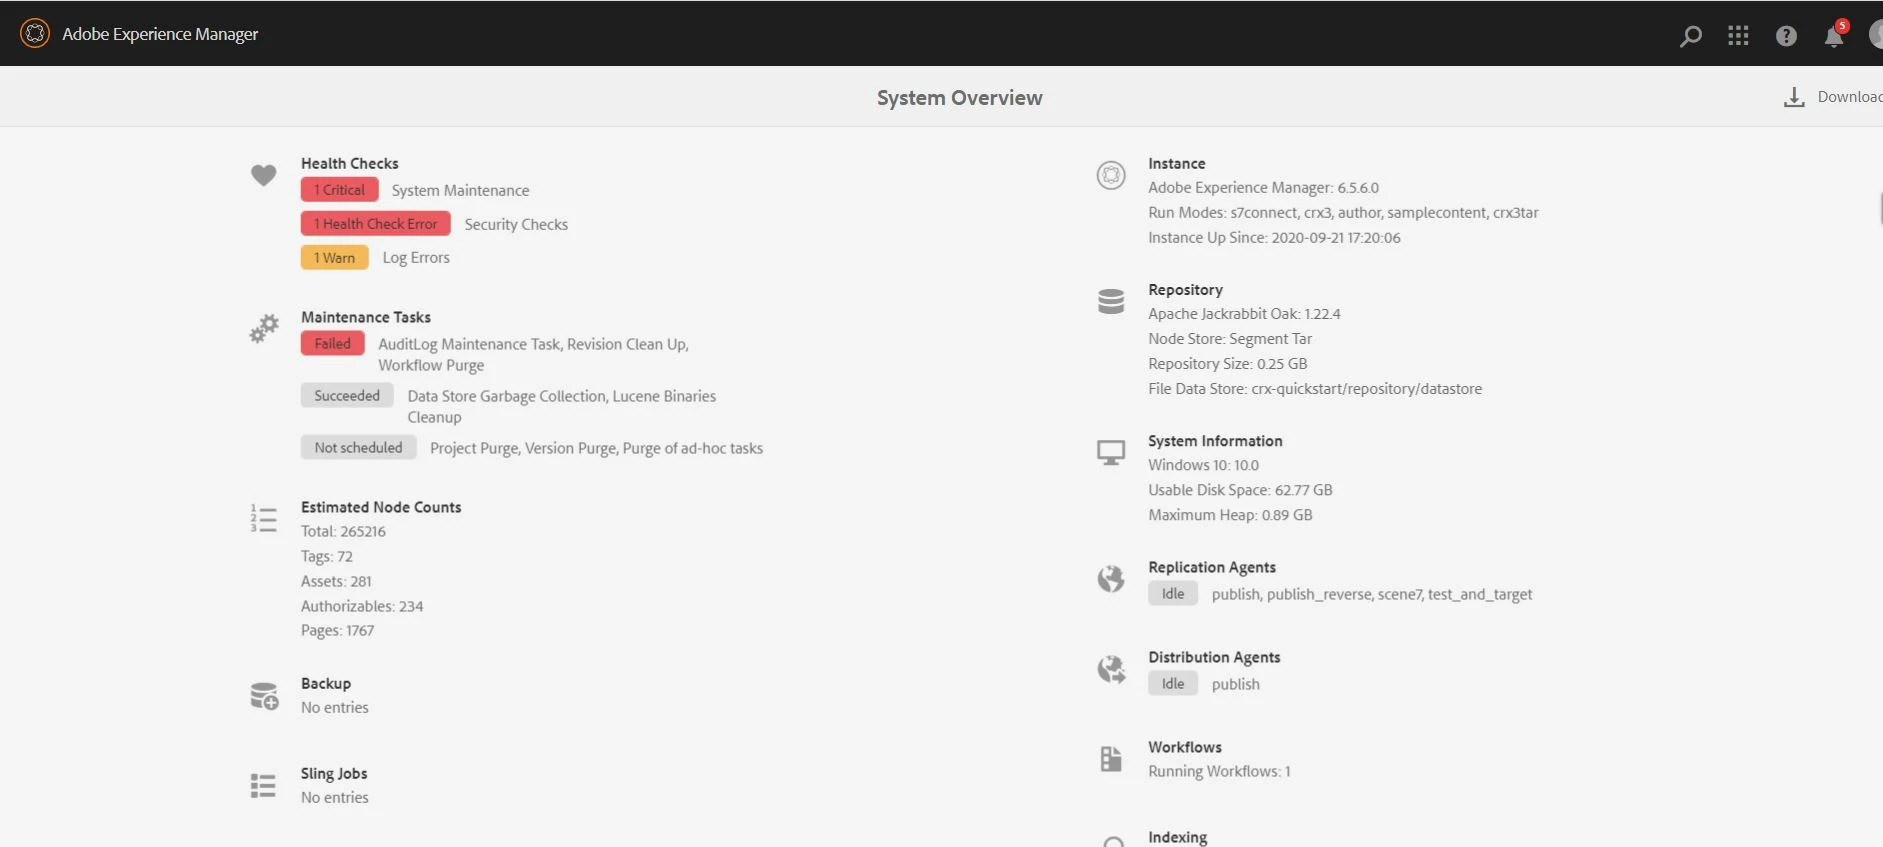
Task: Click the '1 Warn' yellow badge
Action: tap(335, 258)
